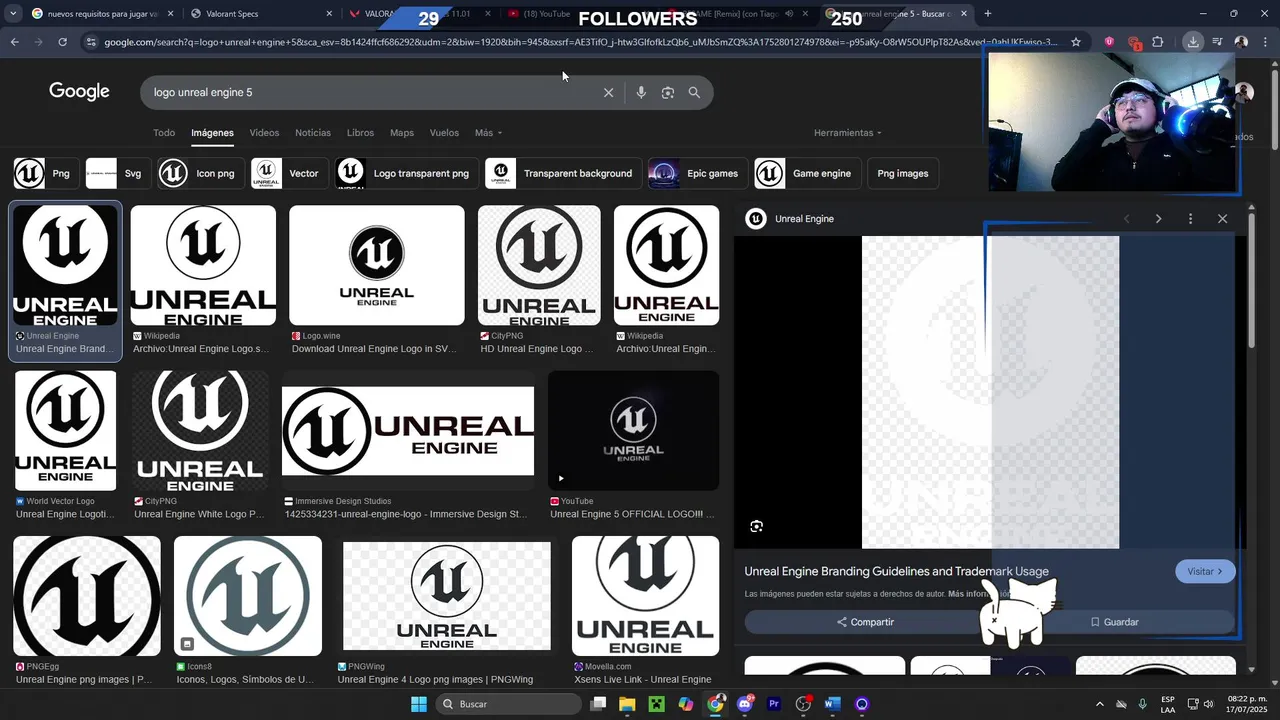Open Unreal Engine Branding Guidelines link

coord(896,571)
